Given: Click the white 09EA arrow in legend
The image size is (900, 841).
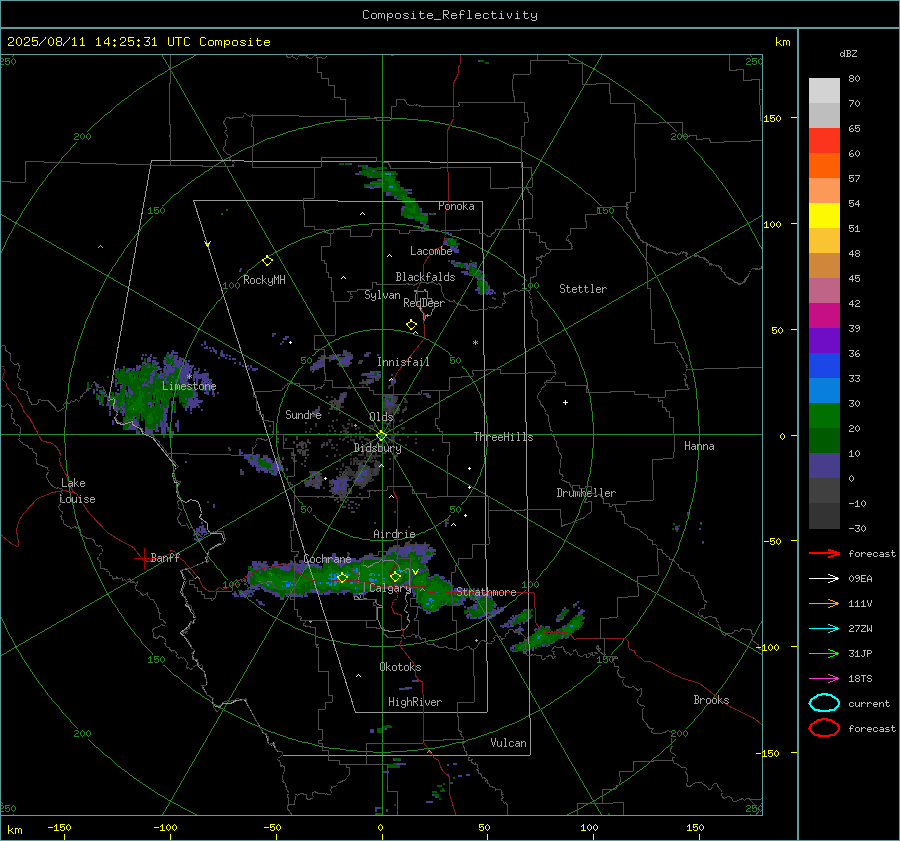Looking at the screenshot, I should (824, 578).
